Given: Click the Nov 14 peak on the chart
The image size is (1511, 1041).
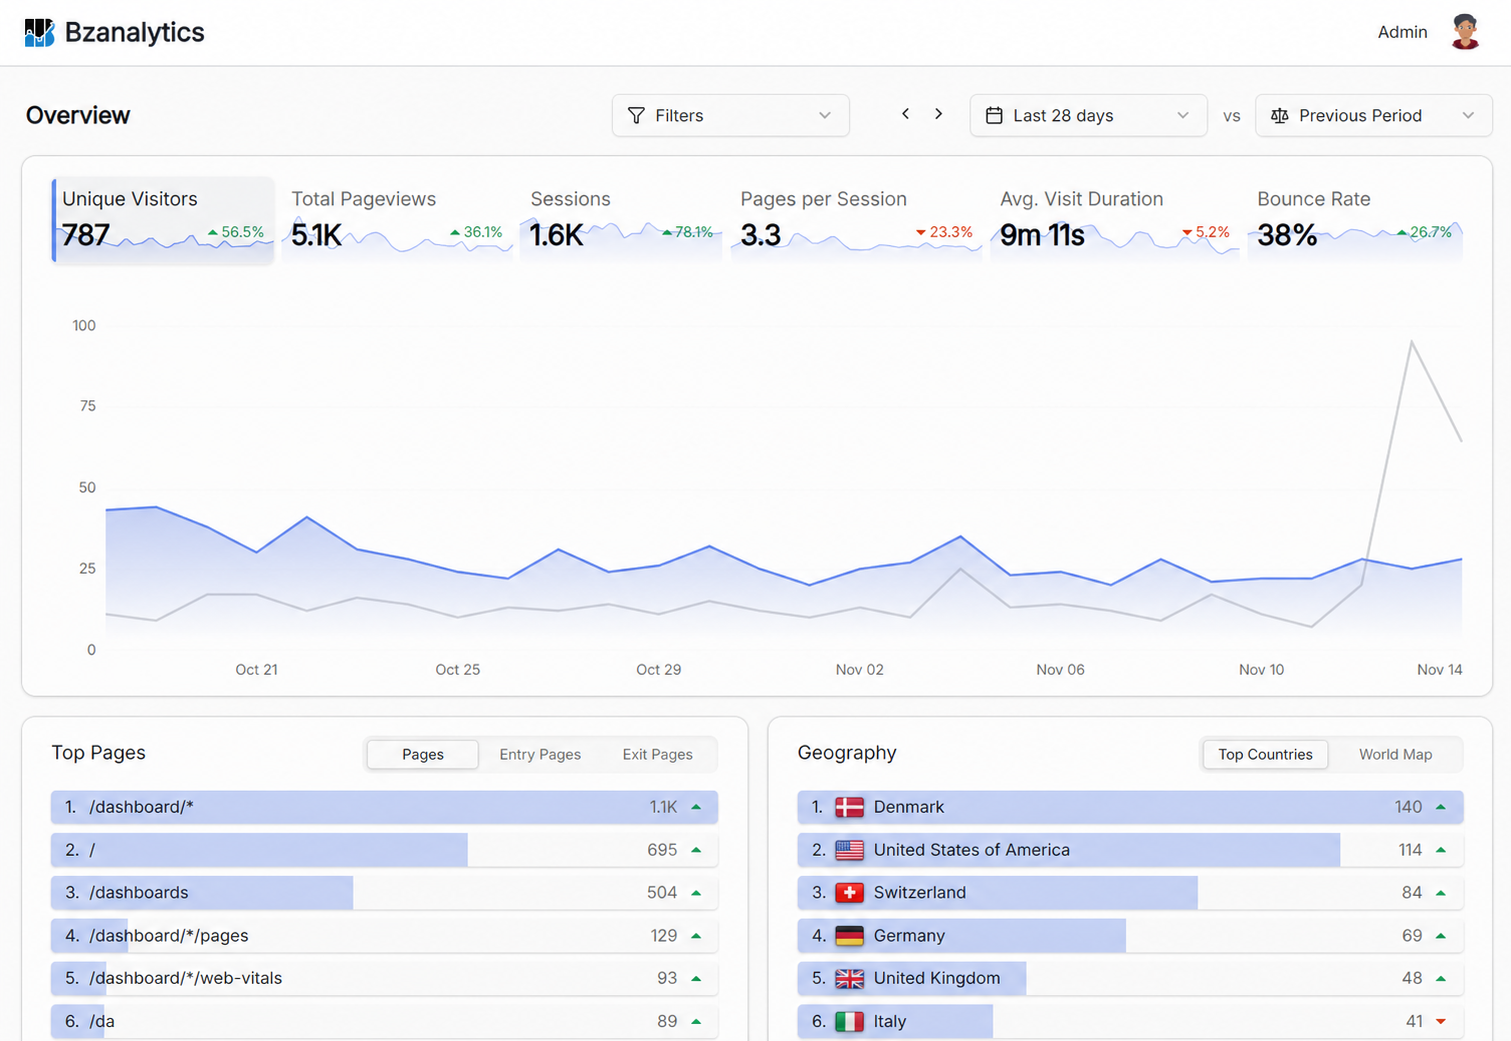Looking at the screenshot, I should pyautogui.click(x=1412, y=342).
